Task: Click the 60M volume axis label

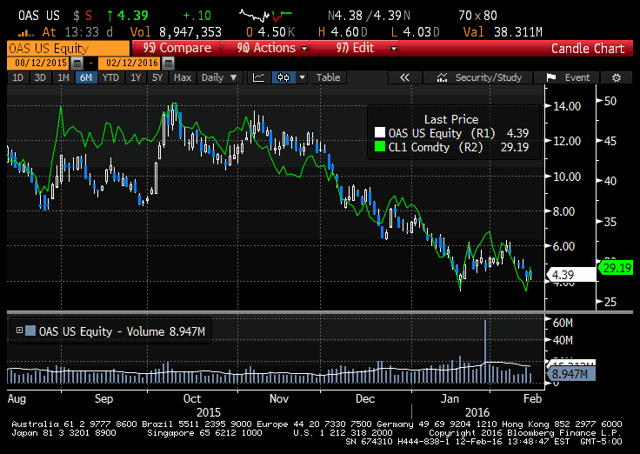Action: (x=562, y=323)
